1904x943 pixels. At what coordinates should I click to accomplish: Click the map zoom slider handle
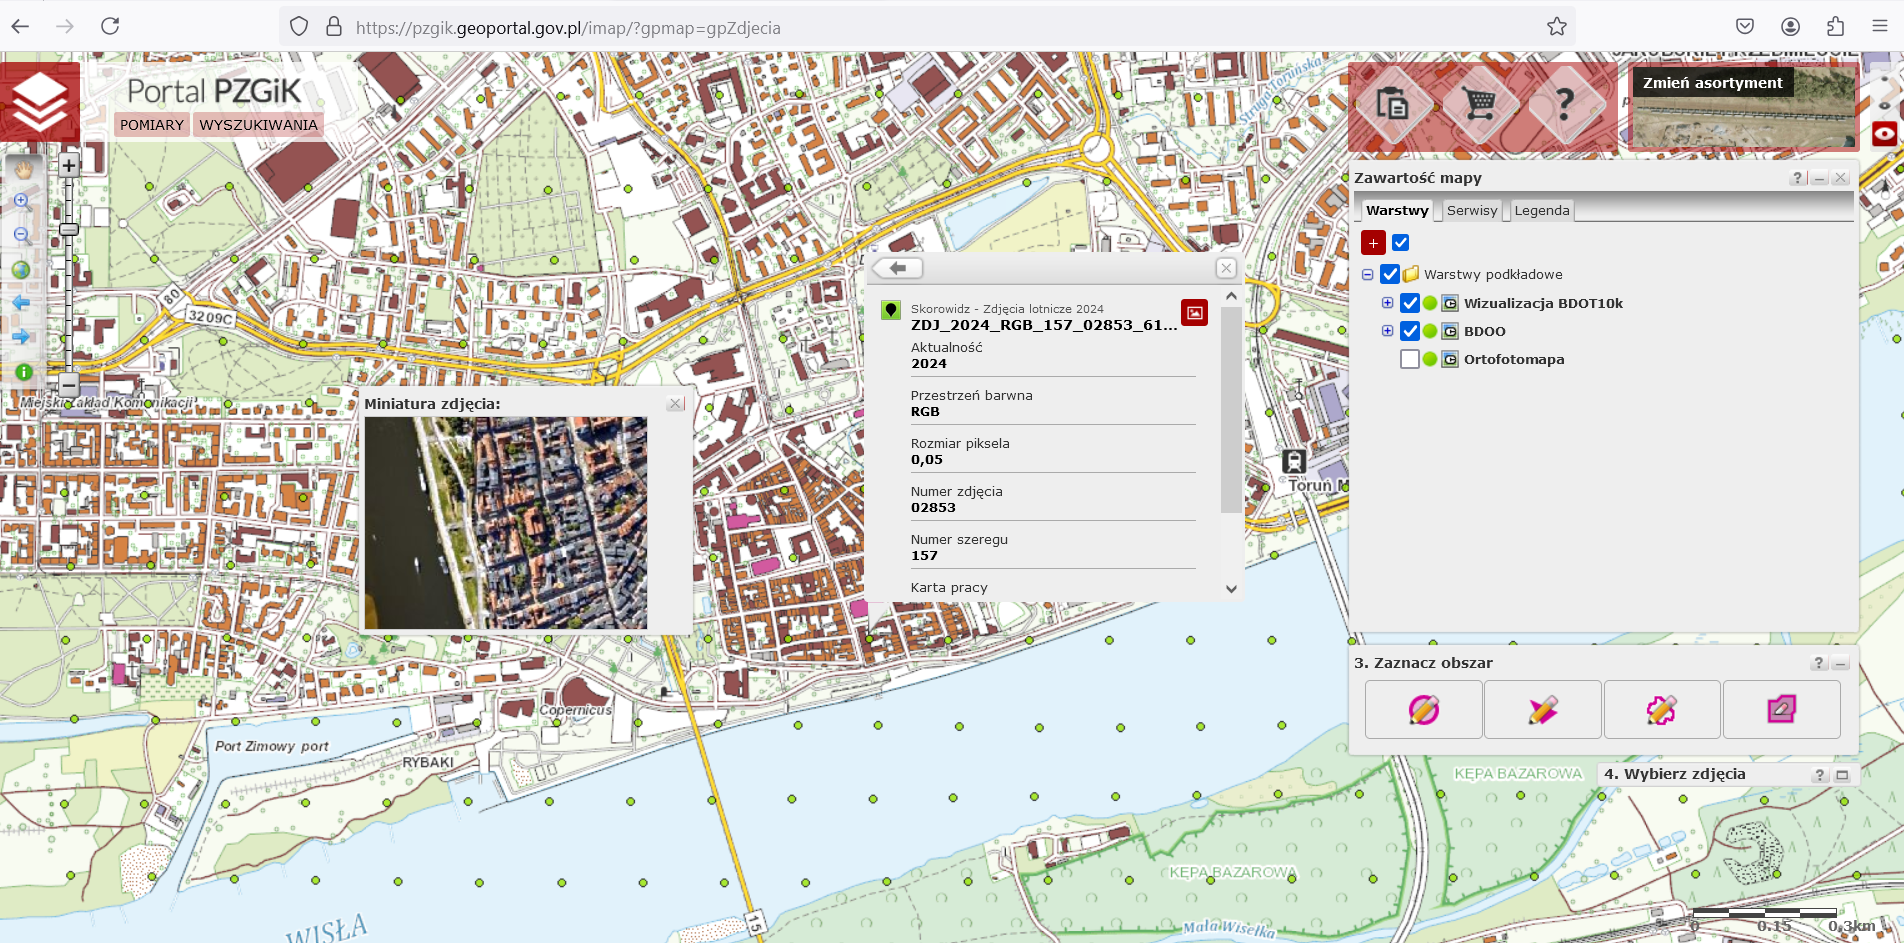69,230
